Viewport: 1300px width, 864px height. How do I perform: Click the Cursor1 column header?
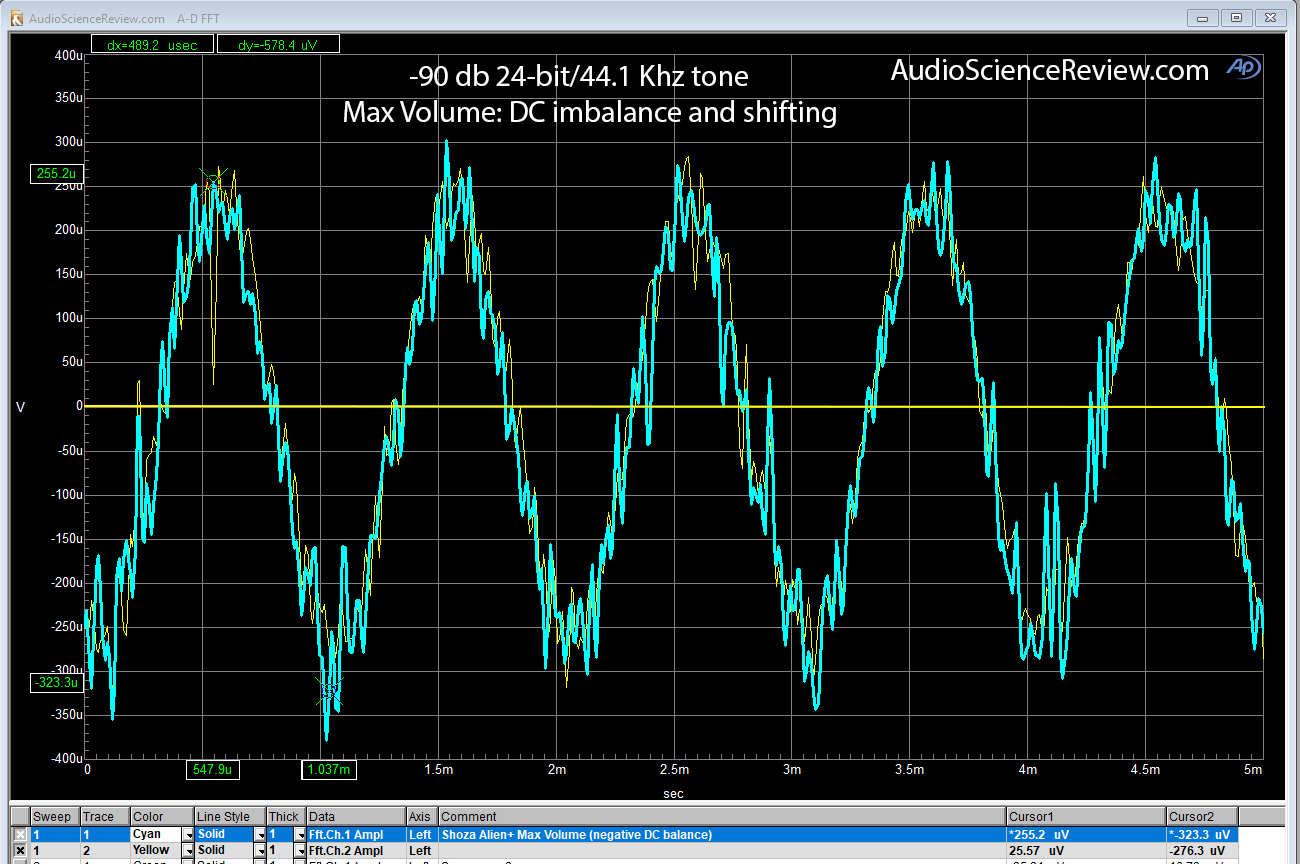click(1086, 817)
